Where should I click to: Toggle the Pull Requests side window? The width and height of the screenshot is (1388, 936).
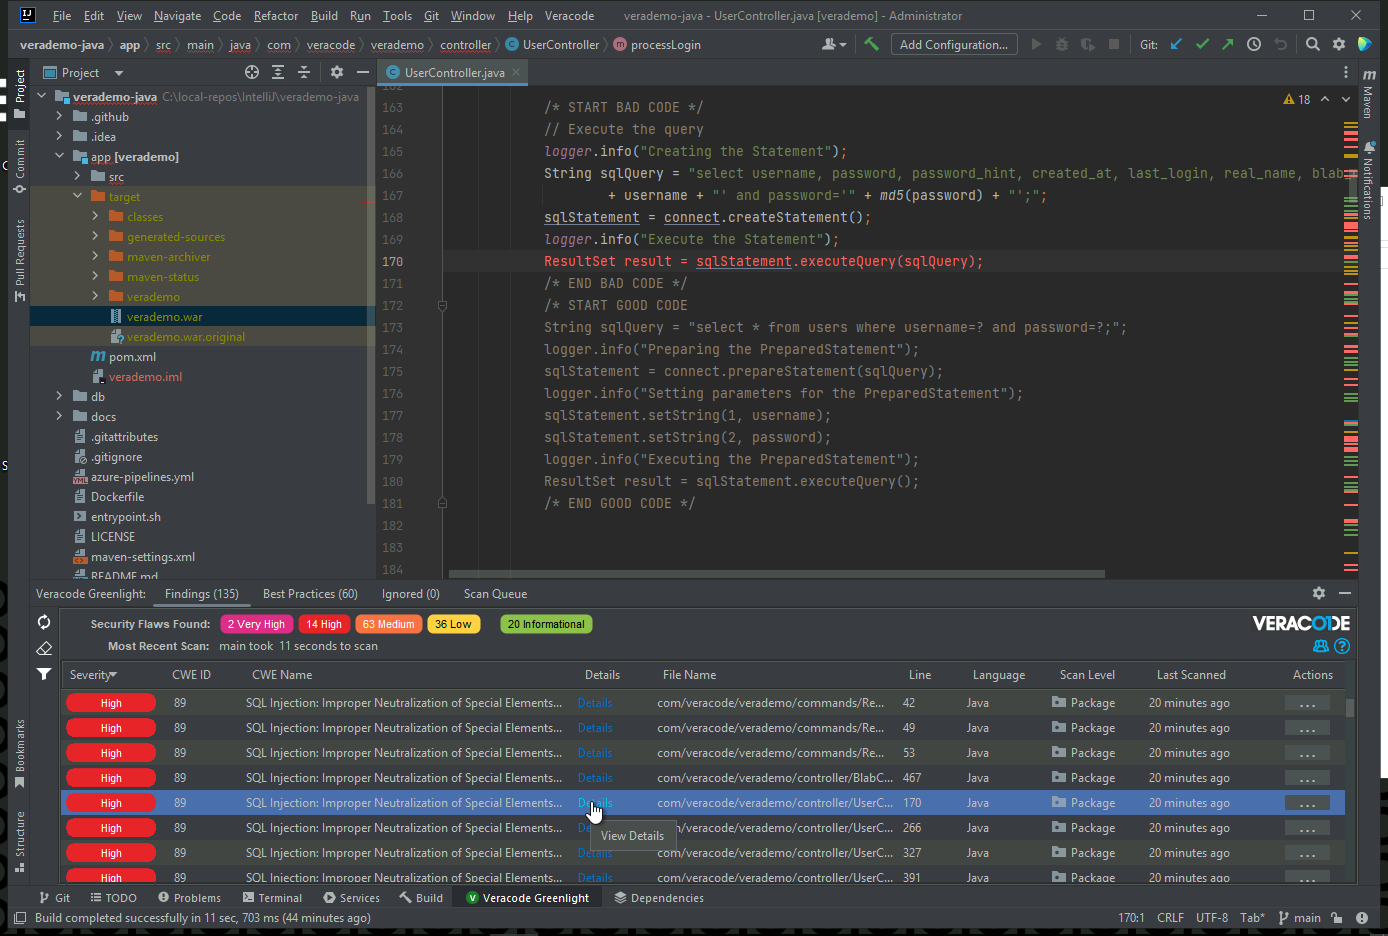(x=19, y=260)
